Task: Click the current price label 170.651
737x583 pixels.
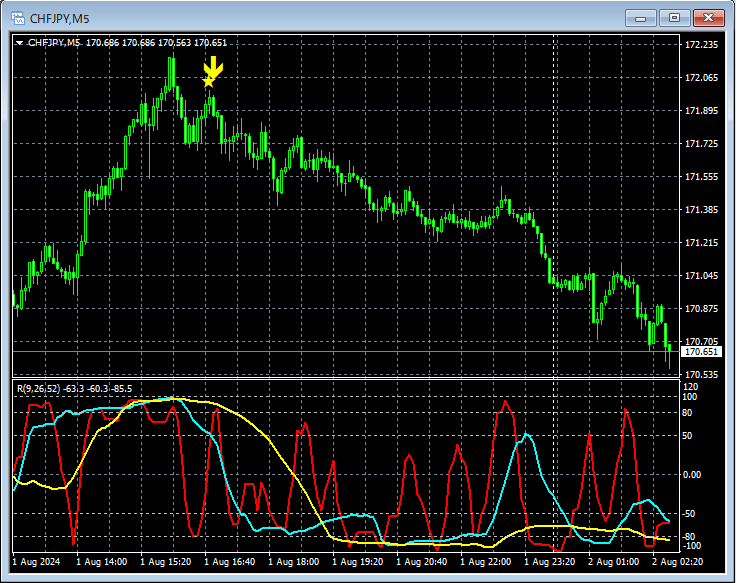Action: (x=701, y=352)
